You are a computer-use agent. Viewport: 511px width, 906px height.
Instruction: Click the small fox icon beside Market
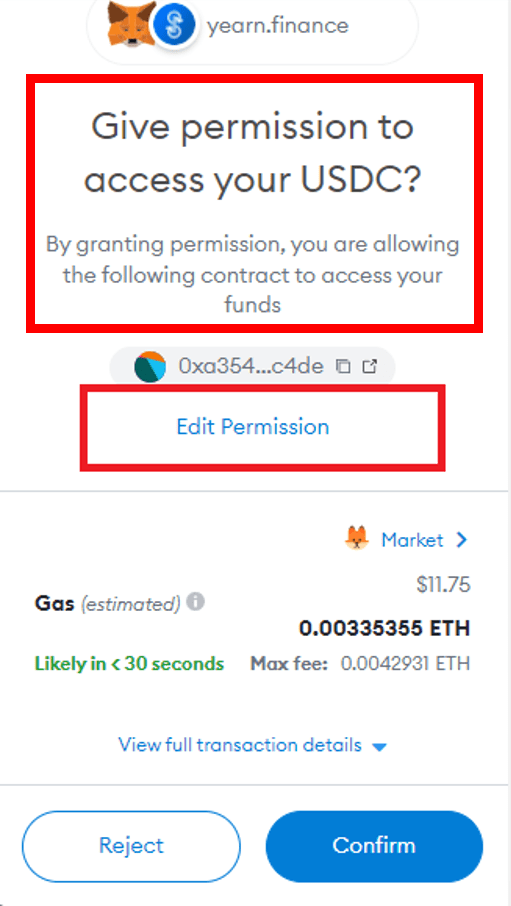357,540
